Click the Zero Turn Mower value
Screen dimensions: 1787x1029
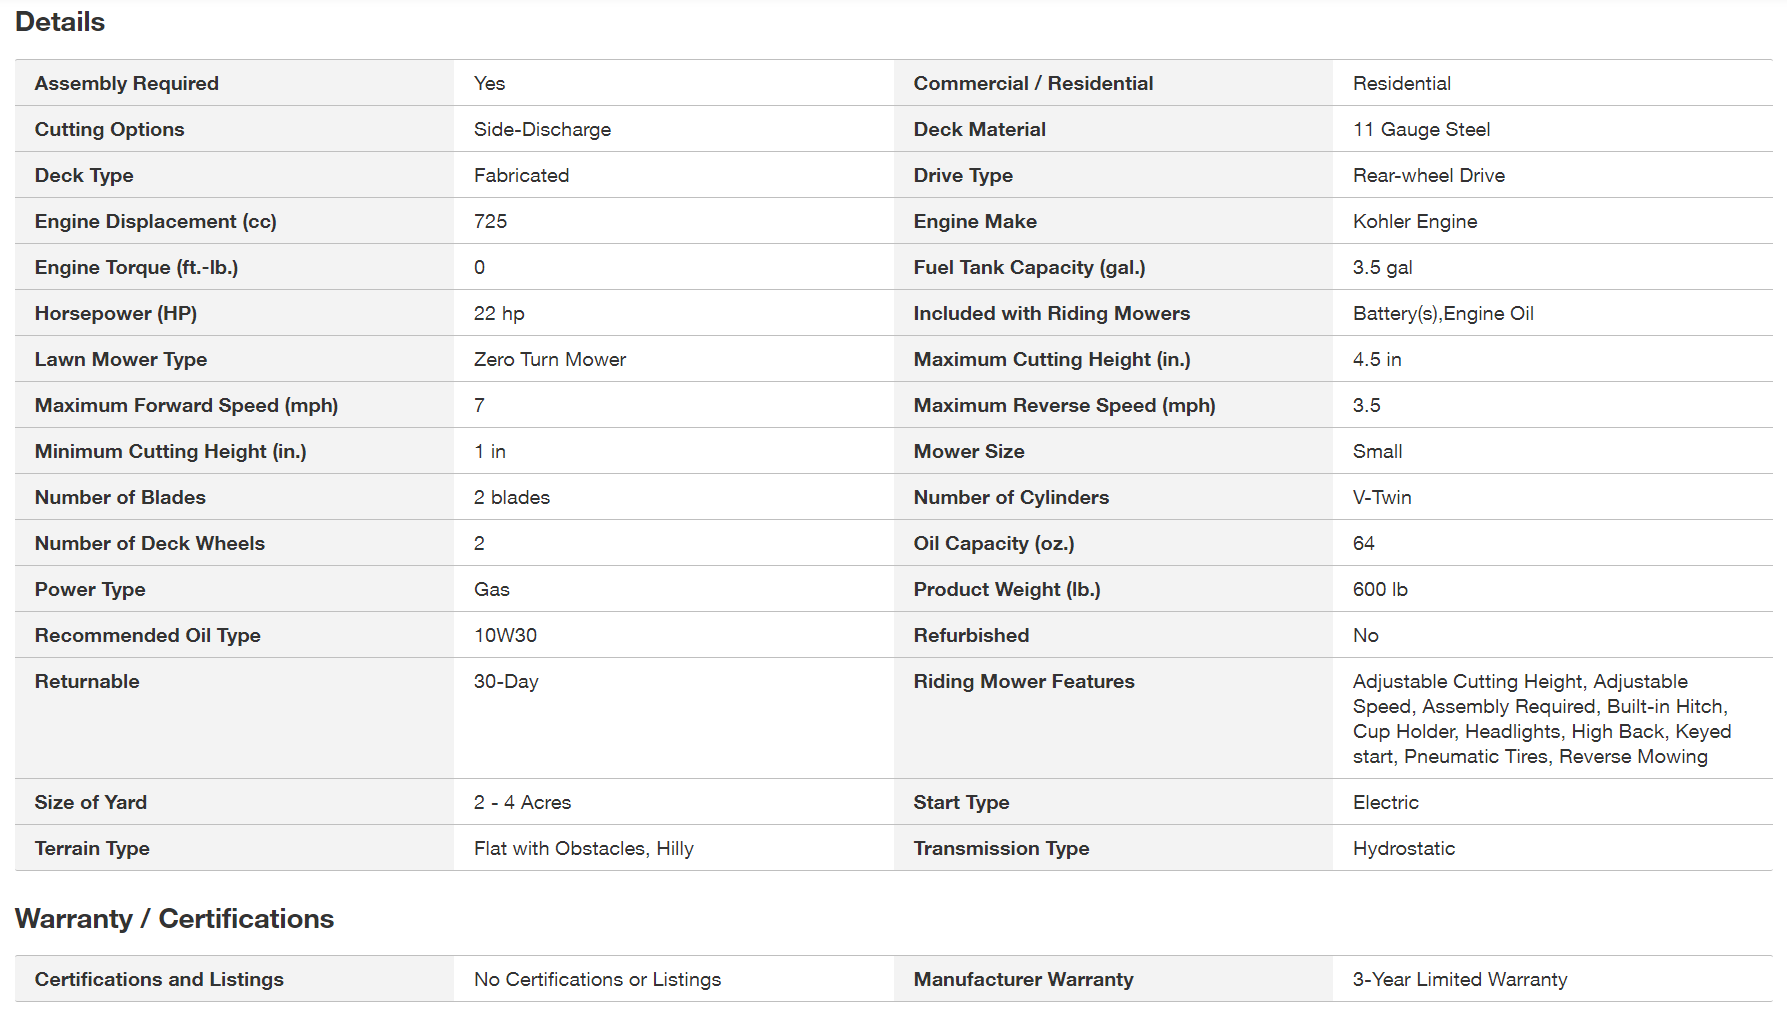tap(549, 359)
